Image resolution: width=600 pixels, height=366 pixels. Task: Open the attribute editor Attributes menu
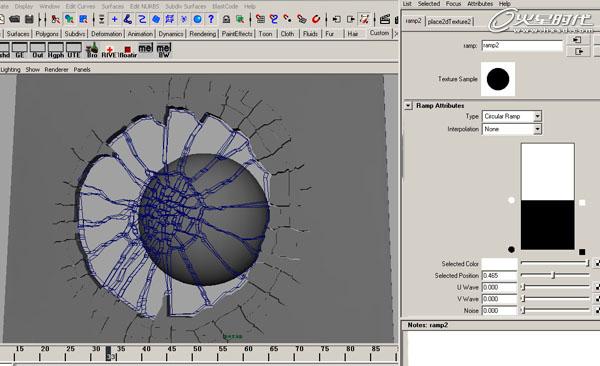click(x=480, y=4)
